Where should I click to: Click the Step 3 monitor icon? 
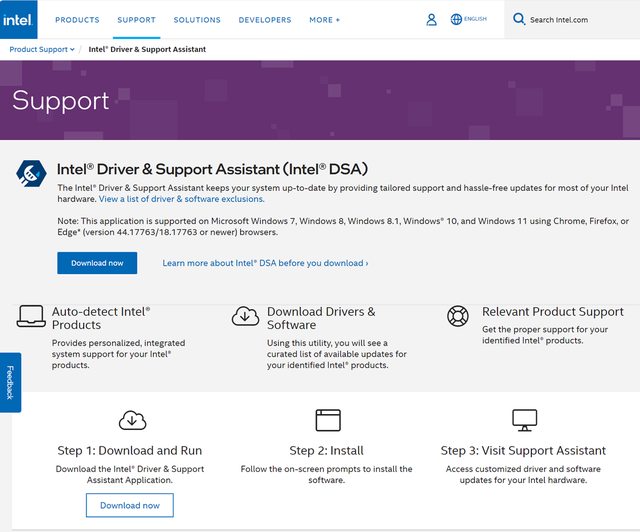(524, 420)
